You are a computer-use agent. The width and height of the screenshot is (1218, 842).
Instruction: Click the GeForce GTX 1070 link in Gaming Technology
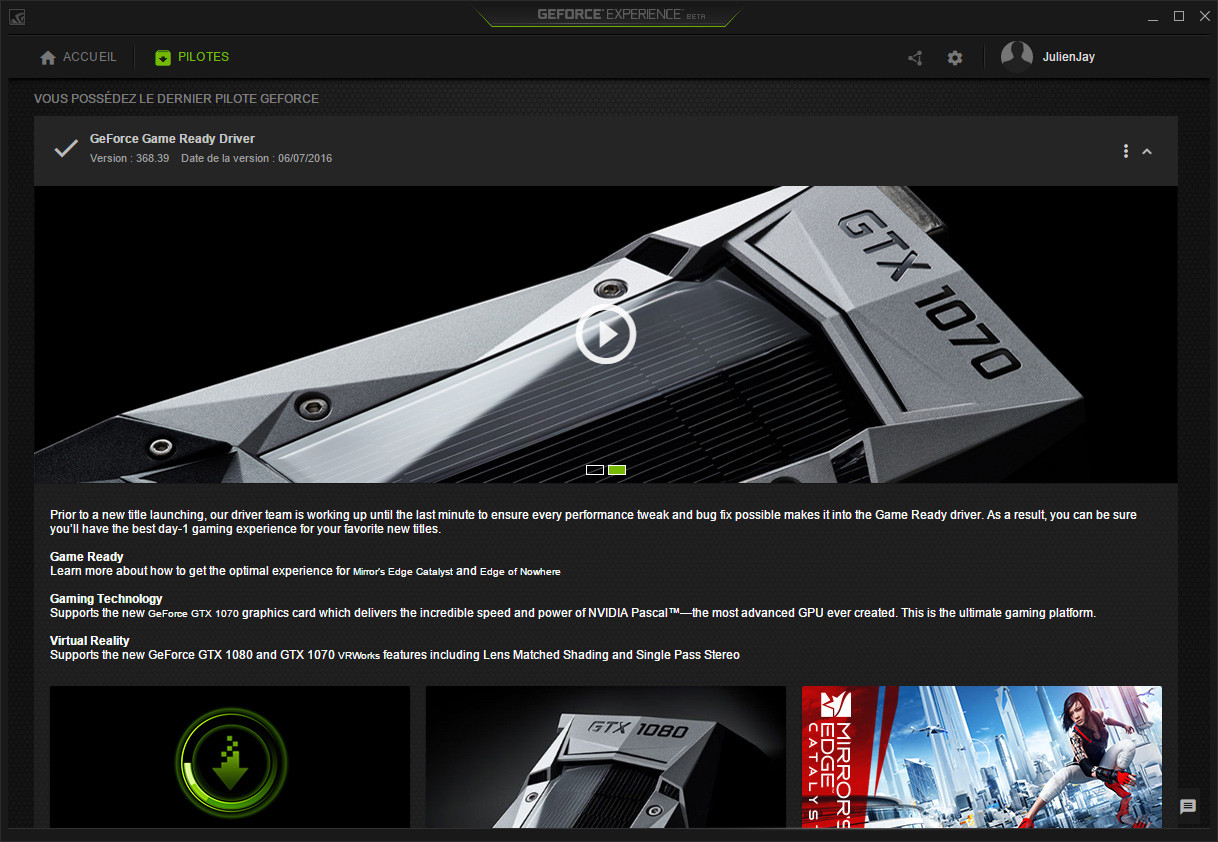[192, 613]
